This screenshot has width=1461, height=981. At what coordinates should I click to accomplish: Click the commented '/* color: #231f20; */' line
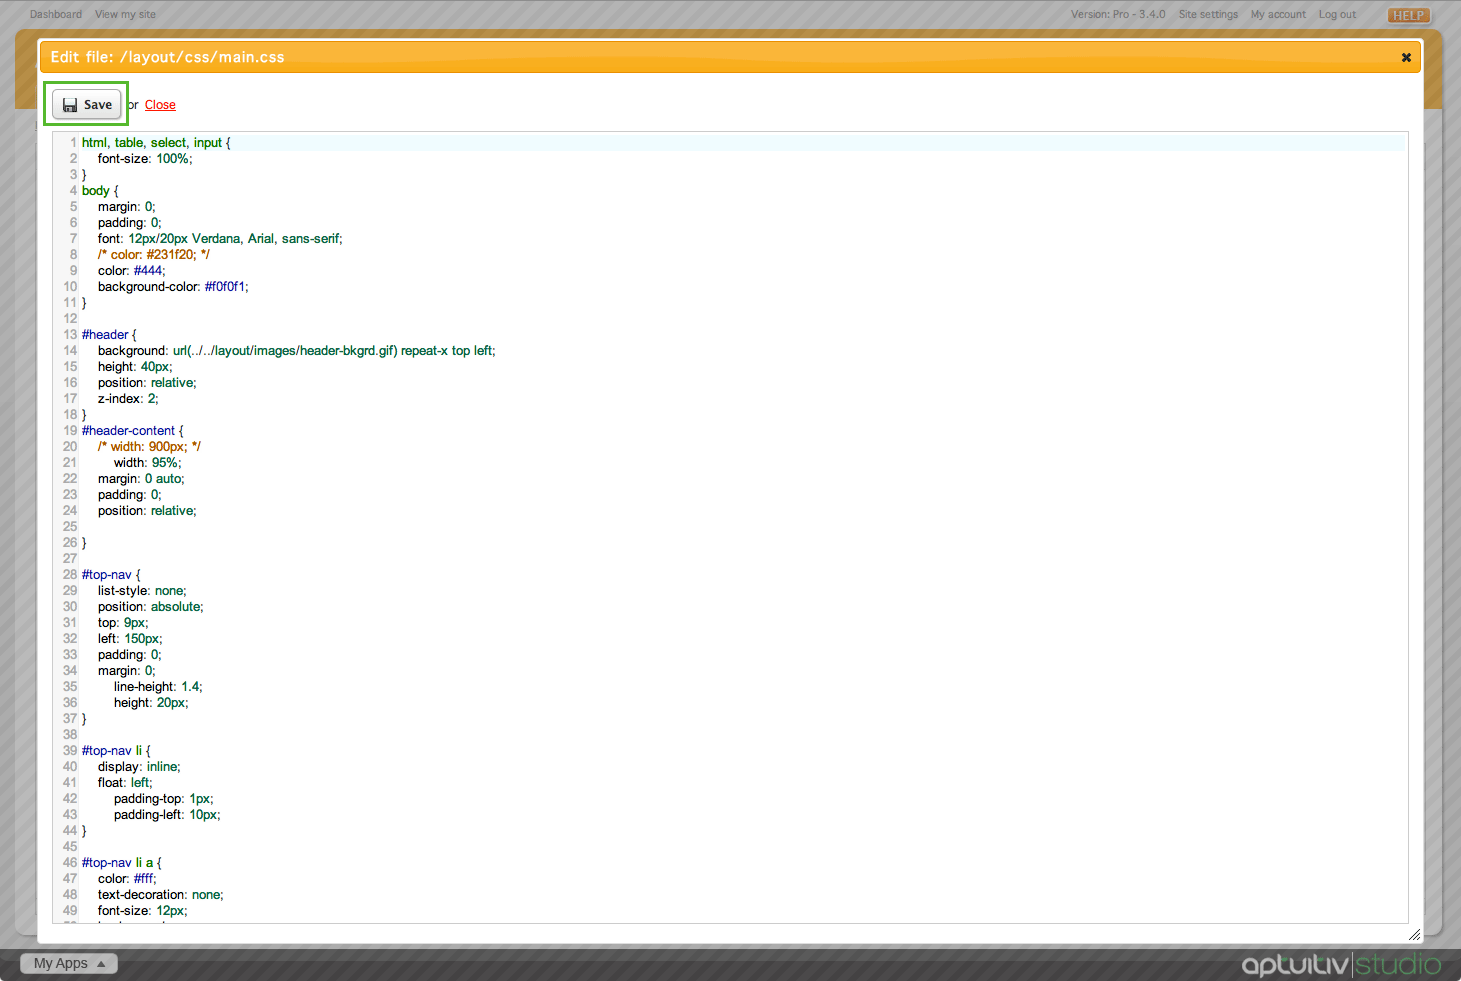pyautogui.click(x=154, y=255)
